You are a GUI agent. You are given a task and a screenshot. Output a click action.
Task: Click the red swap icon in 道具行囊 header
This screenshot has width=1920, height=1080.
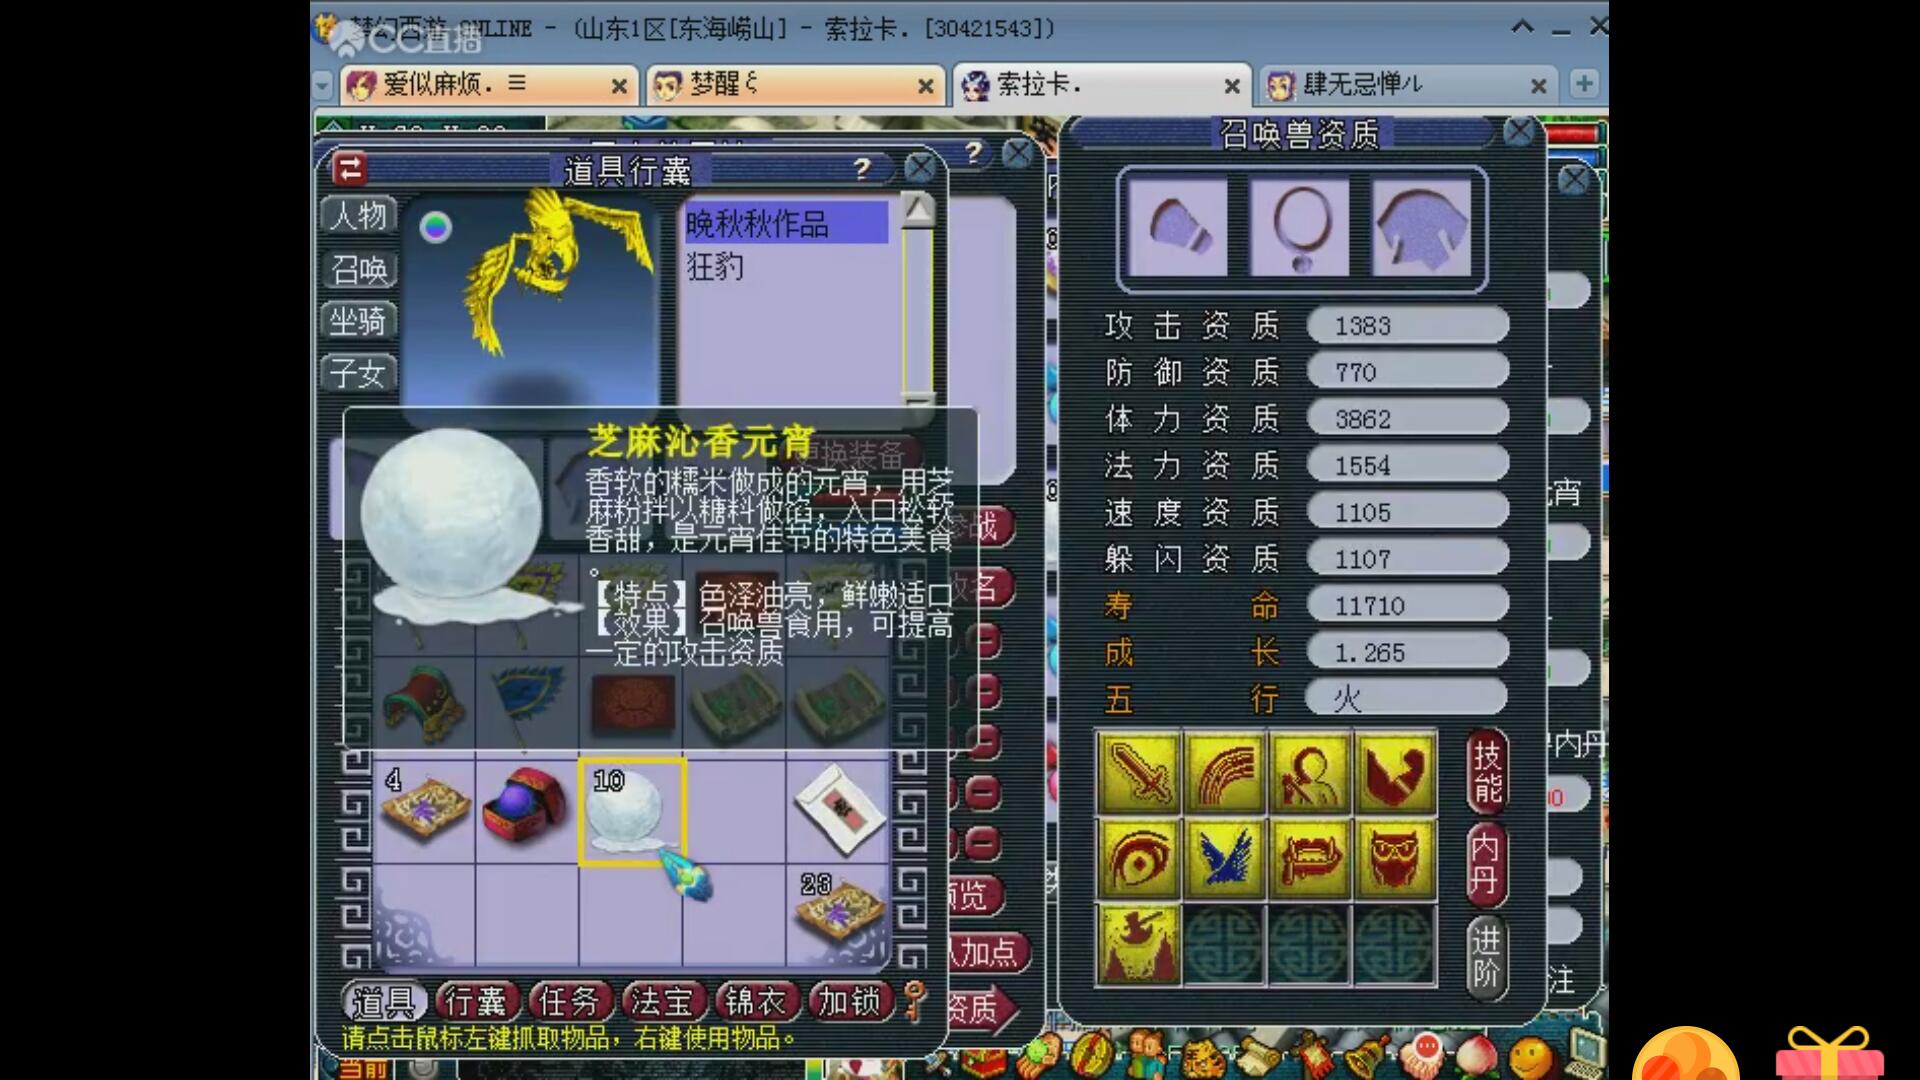click(x=349, y=169)
